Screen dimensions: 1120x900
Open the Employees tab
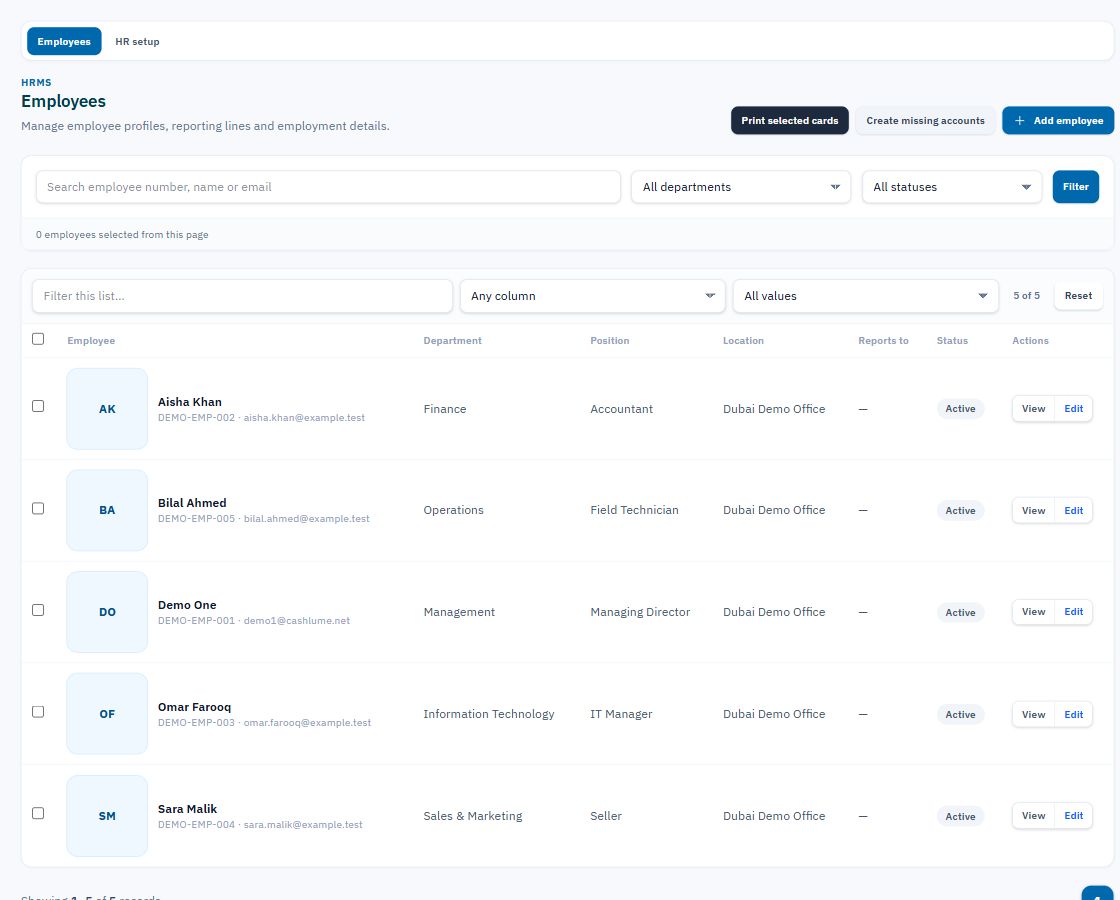coord(64,41)
